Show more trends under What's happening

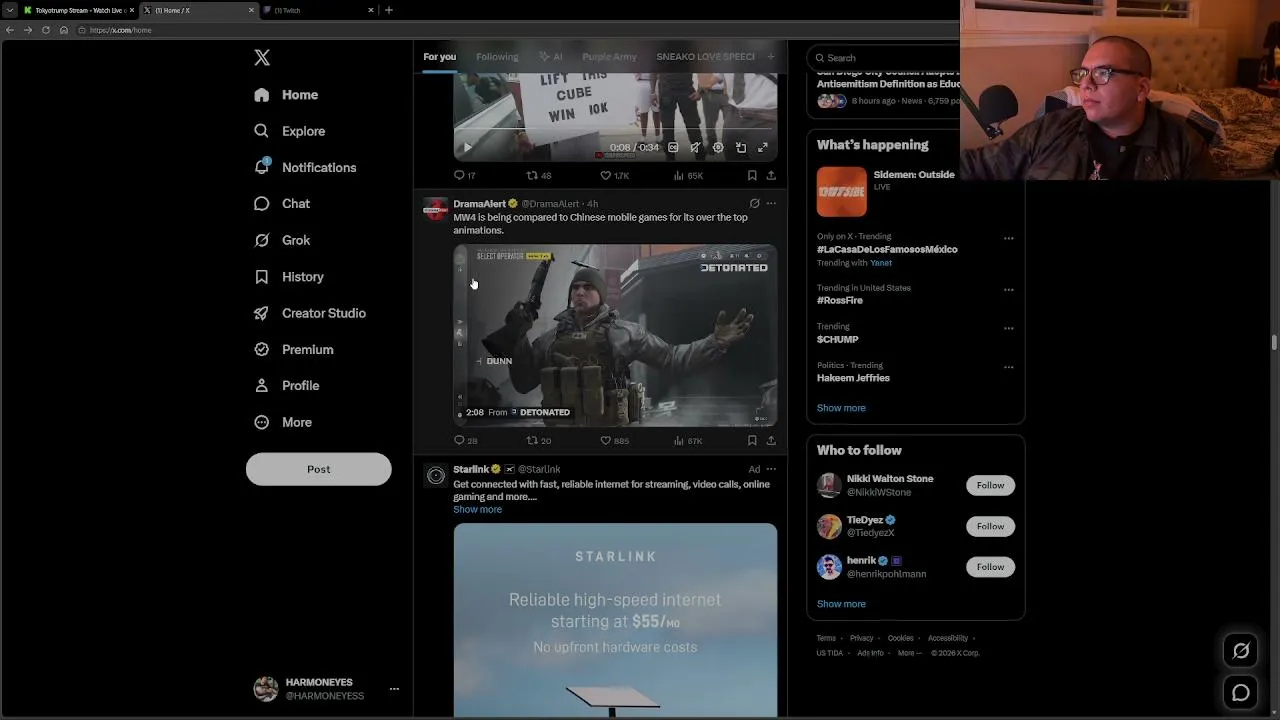click(841, 408)
